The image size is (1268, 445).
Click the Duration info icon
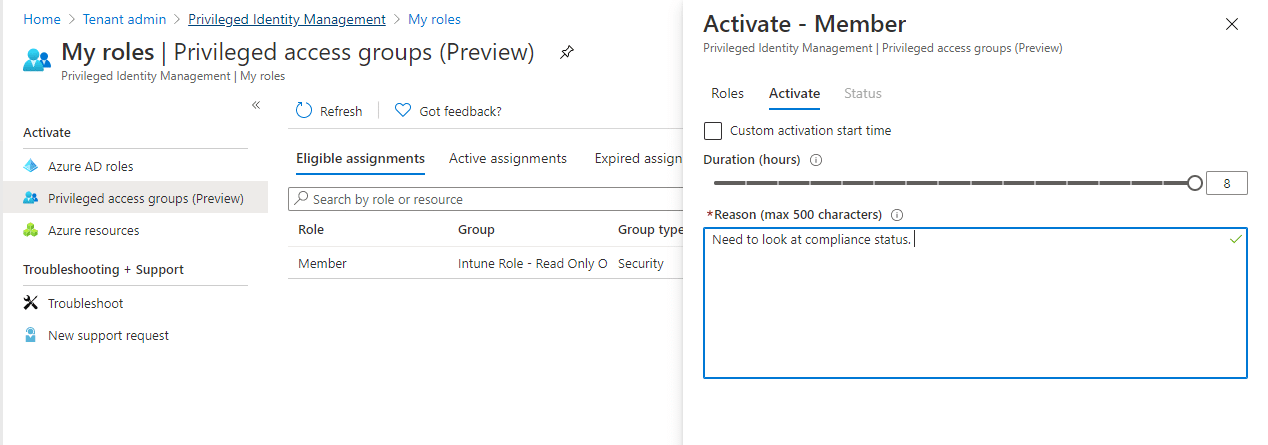[816, 160]
